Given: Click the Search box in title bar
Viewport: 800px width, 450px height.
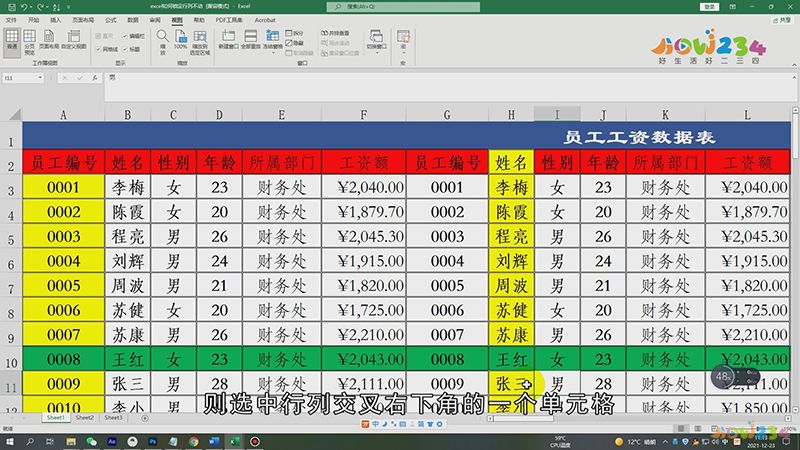Looking at the screenshot, I should coord(403,7).
